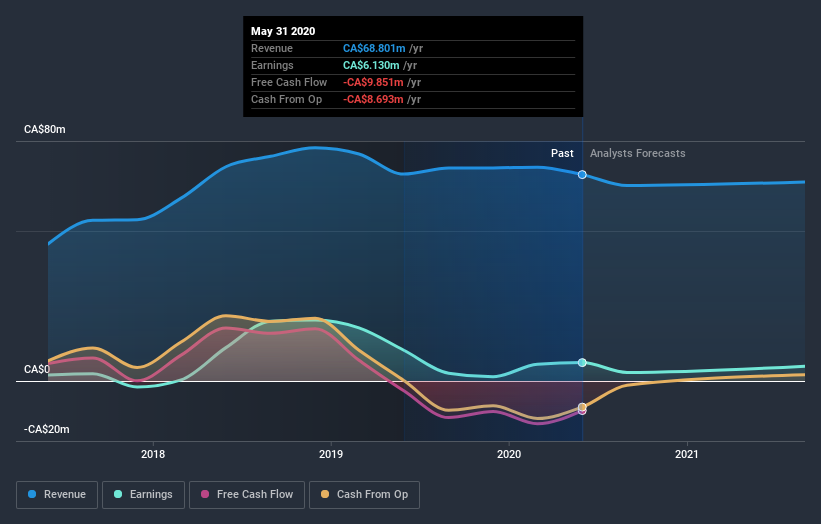The image size is (821, 524).
Task: Toggle the Cash From Op legend series
Action: point(364,495)
